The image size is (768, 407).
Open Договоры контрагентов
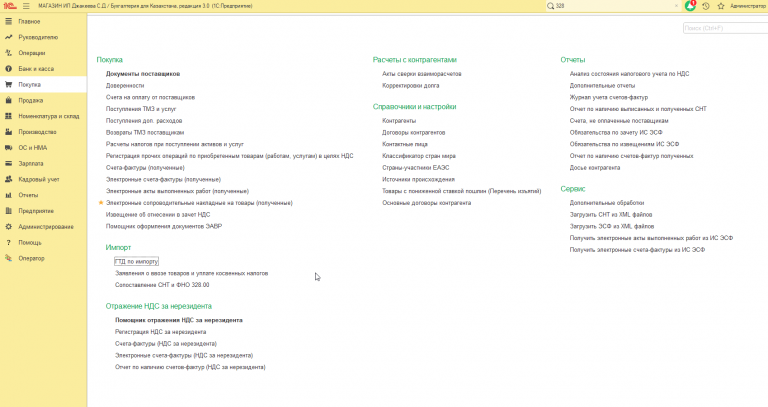(x=414, y=132)
